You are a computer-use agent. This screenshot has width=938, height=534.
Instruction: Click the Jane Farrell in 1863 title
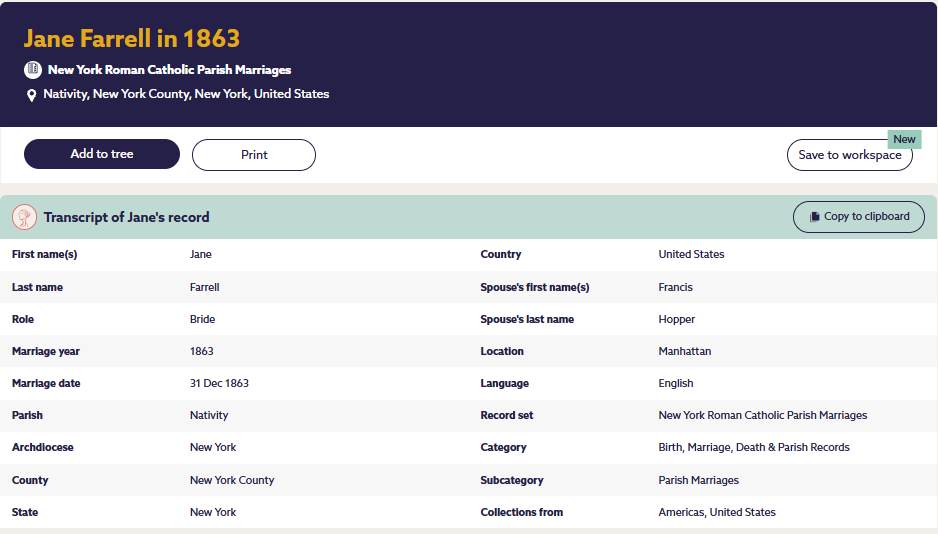click(132, 39)
